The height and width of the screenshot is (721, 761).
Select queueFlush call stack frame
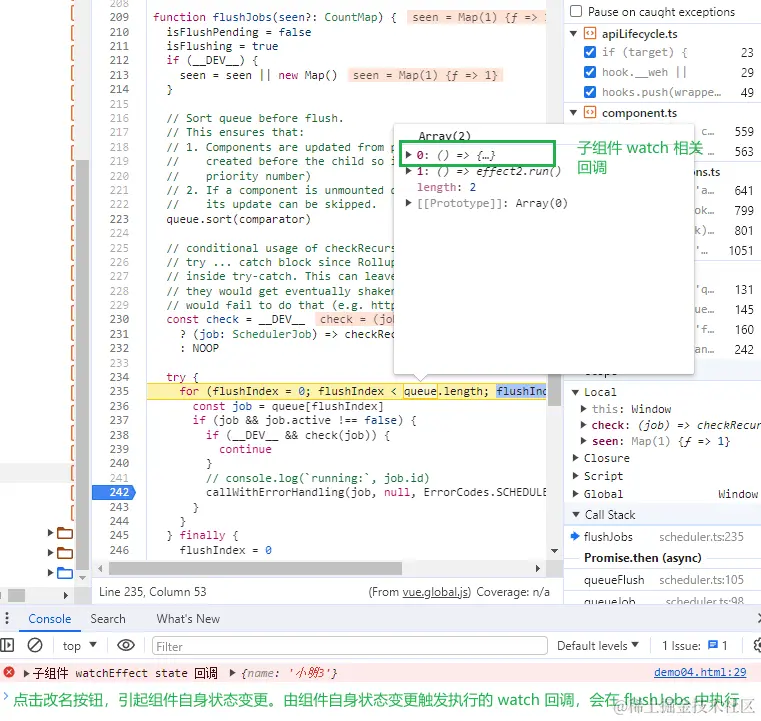point(663,580)
